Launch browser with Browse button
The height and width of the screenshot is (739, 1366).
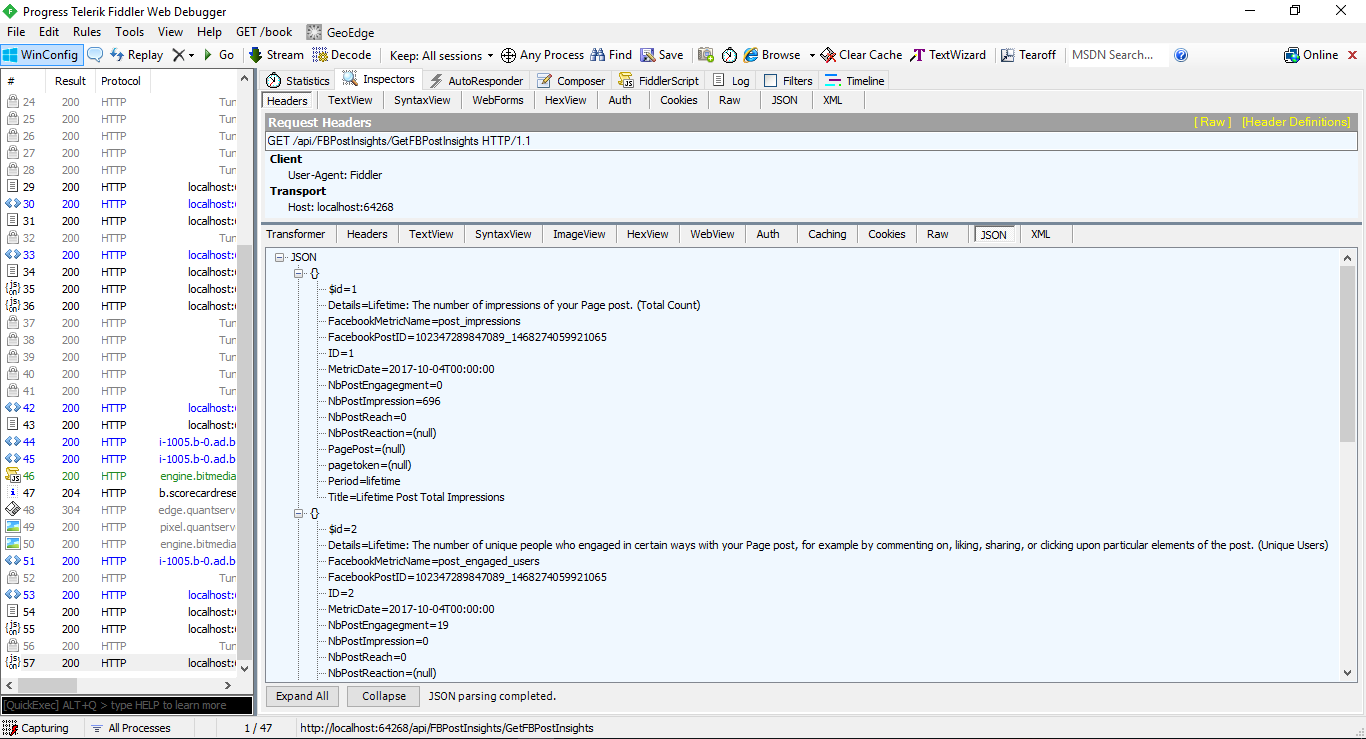click(x=772, y=55)
